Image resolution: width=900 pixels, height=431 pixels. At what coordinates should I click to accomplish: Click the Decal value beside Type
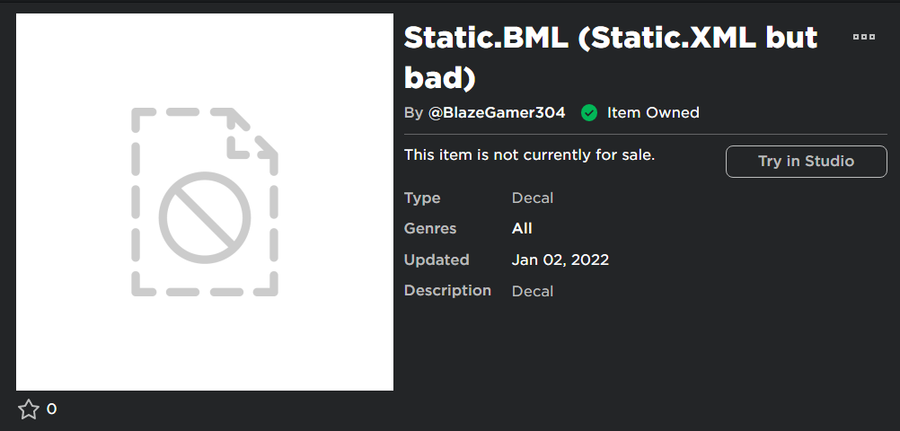pos(532,198)
